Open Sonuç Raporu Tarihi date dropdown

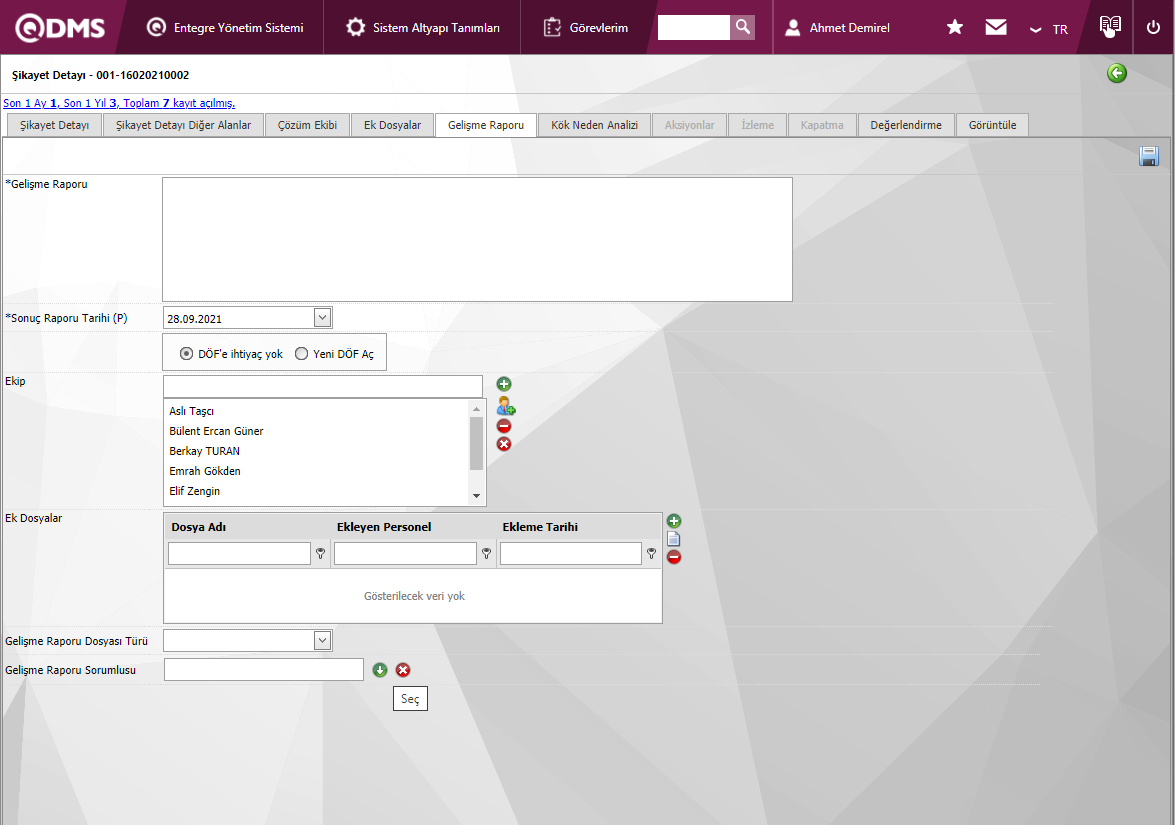(x=322, y=318)
